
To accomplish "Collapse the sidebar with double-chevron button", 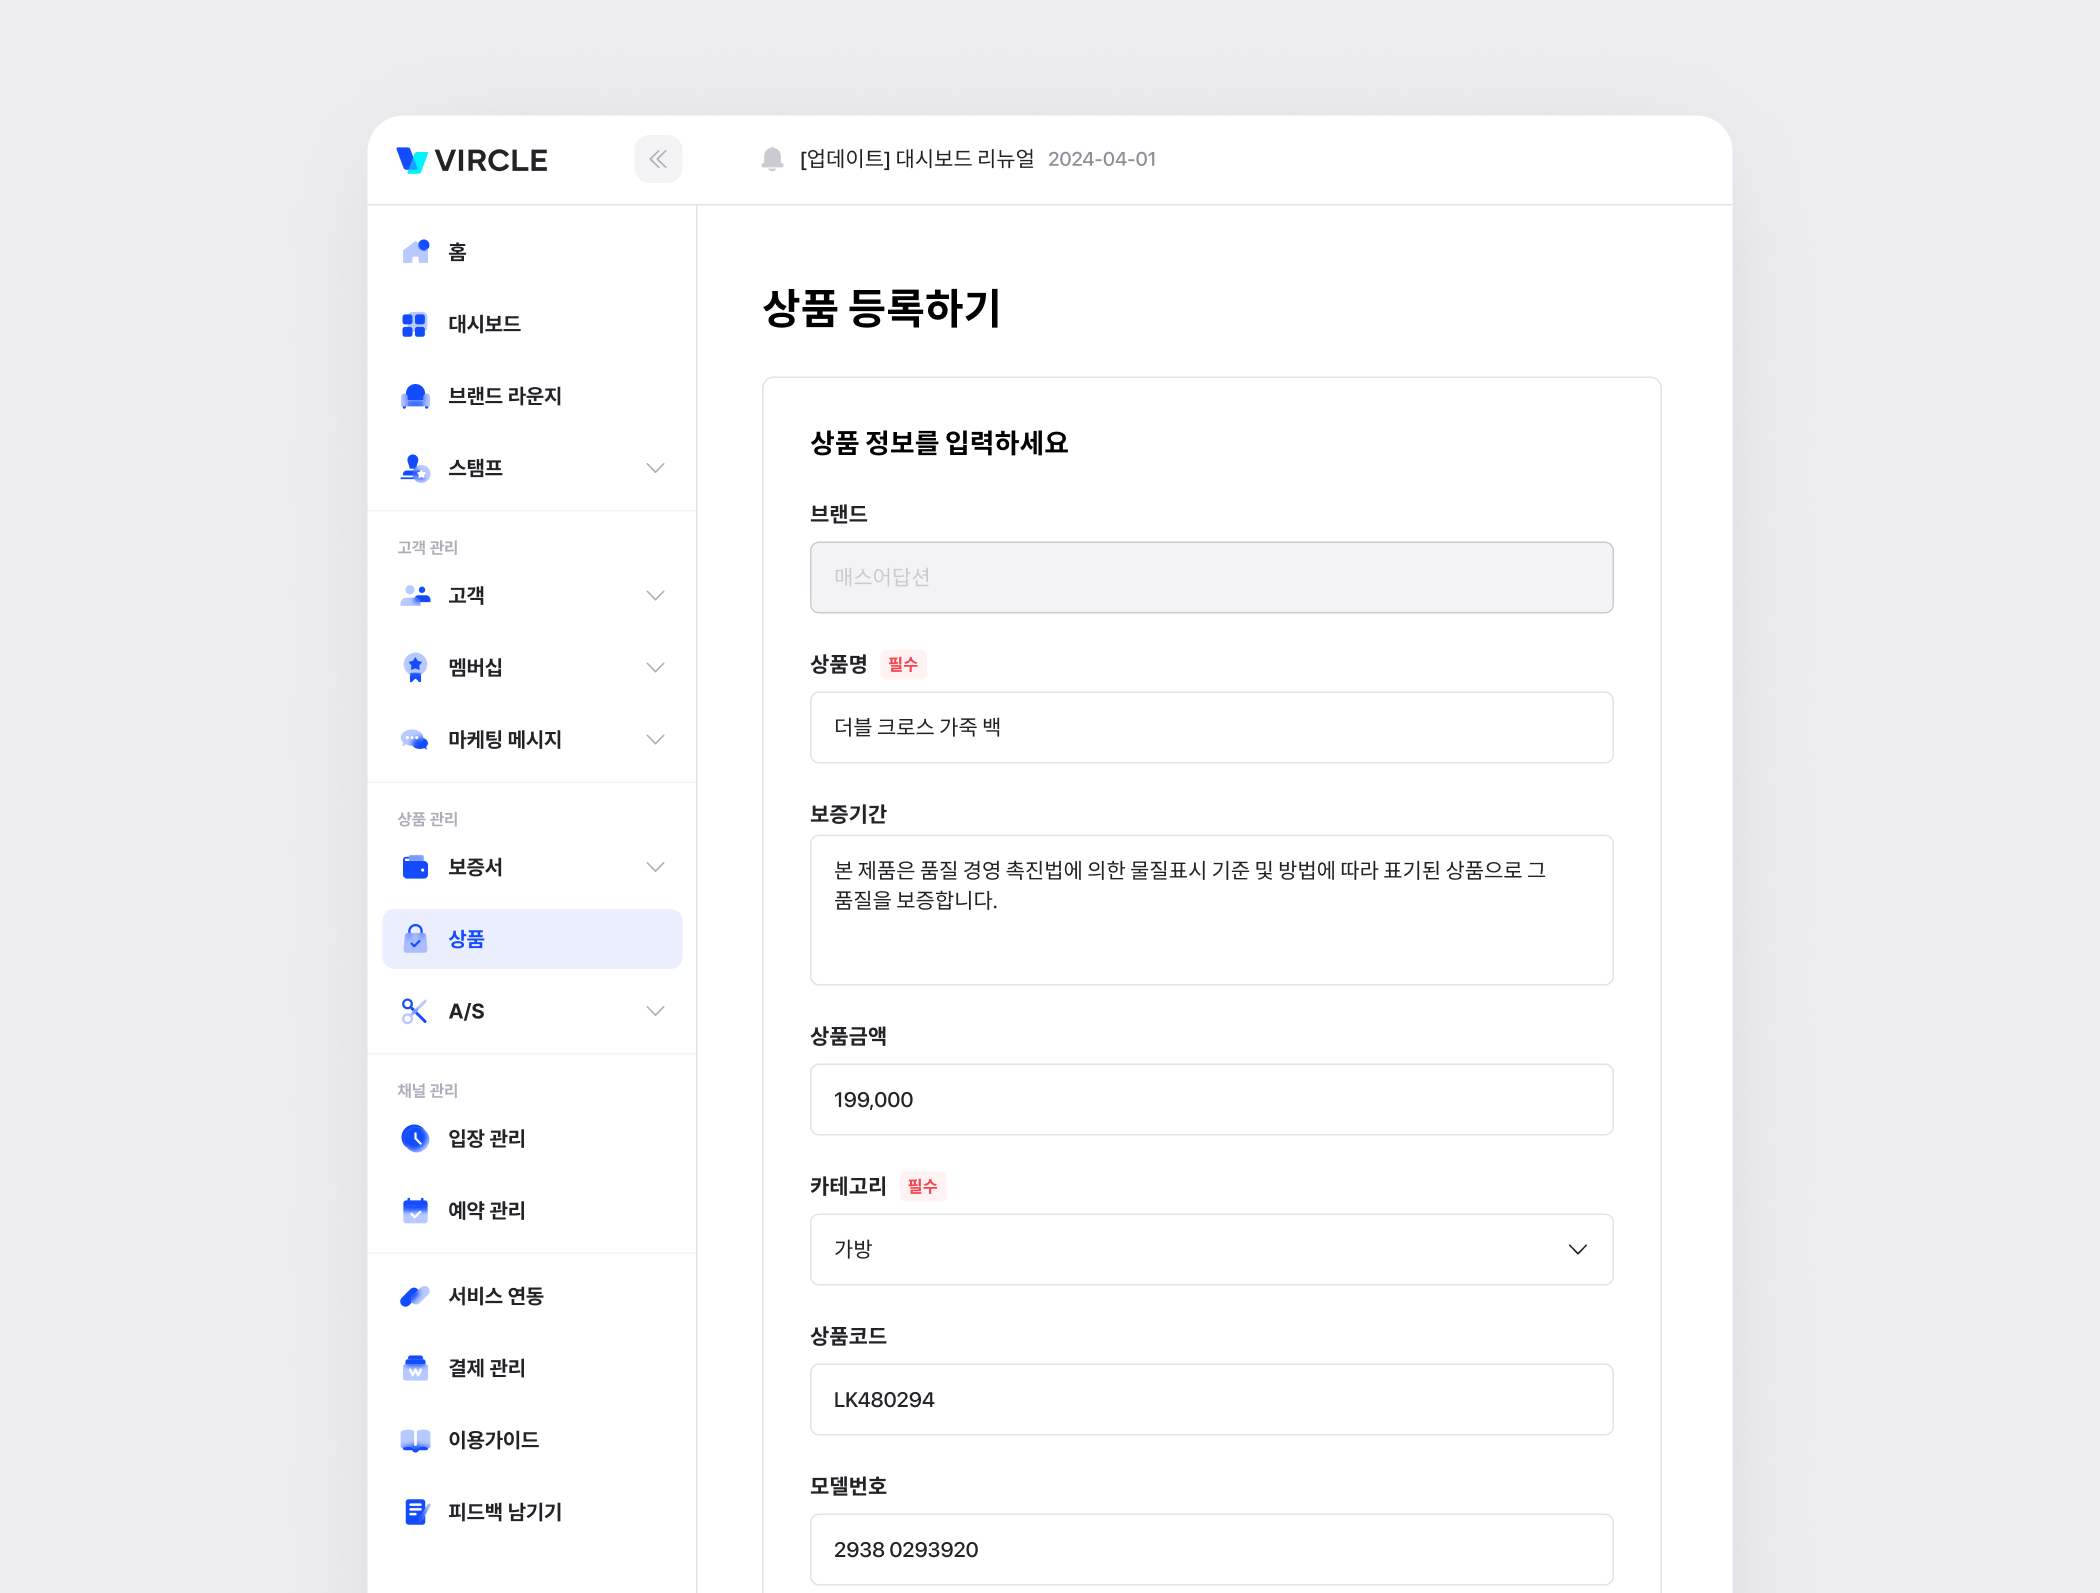I will pyautogui.click(x=658, y=159).
